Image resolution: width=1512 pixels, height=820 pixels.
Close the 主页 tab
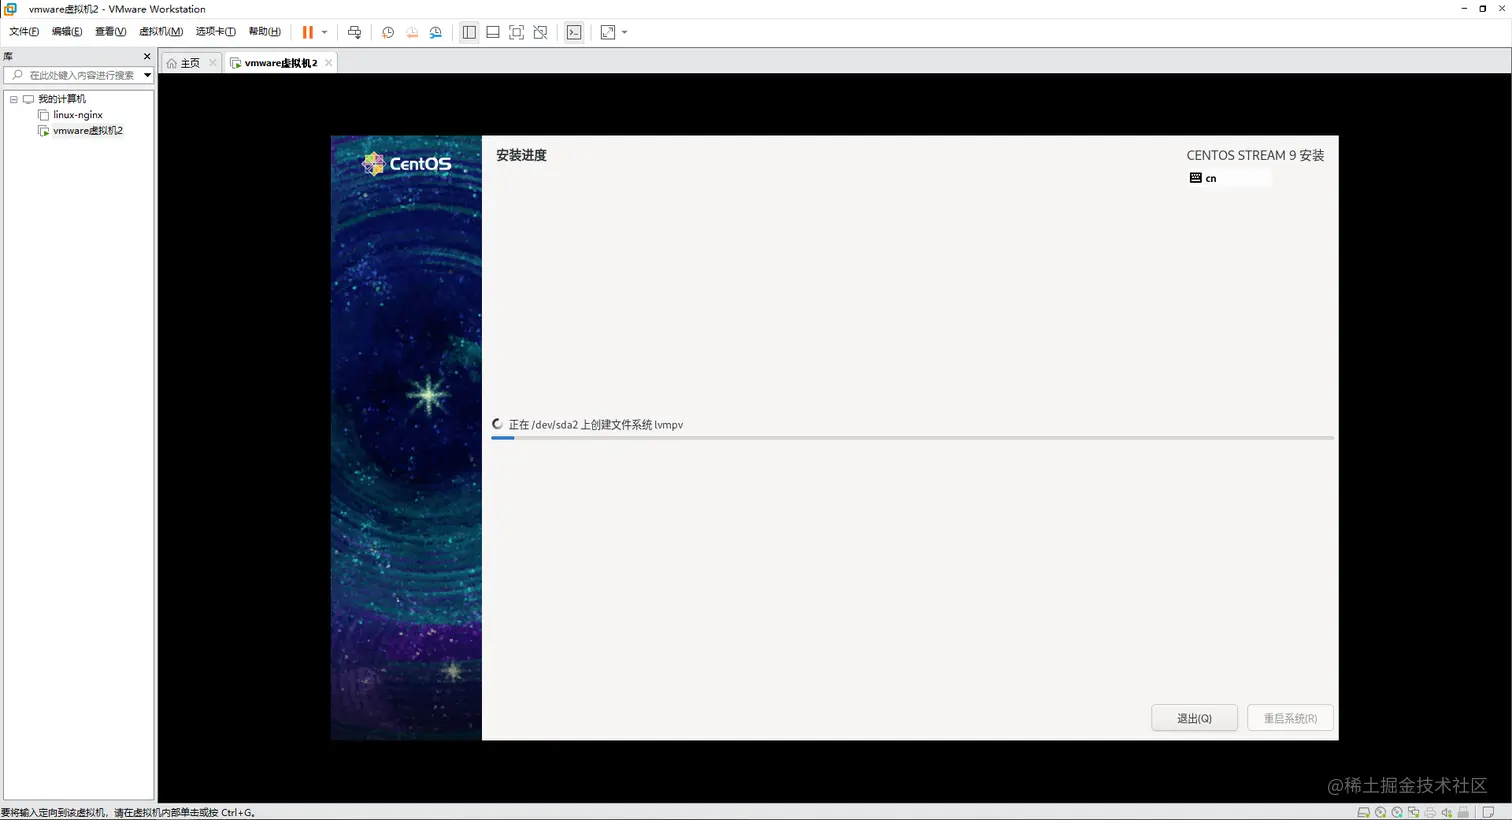click(213, 63)
